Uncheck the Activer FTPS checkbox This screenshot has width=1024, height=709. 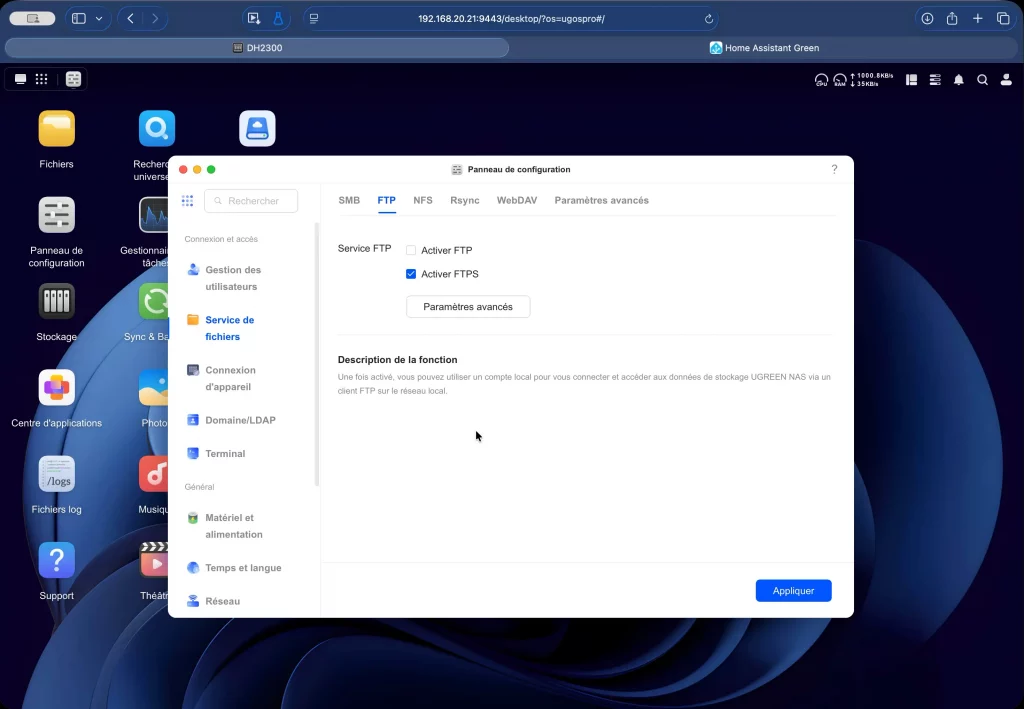pos(411,274)
